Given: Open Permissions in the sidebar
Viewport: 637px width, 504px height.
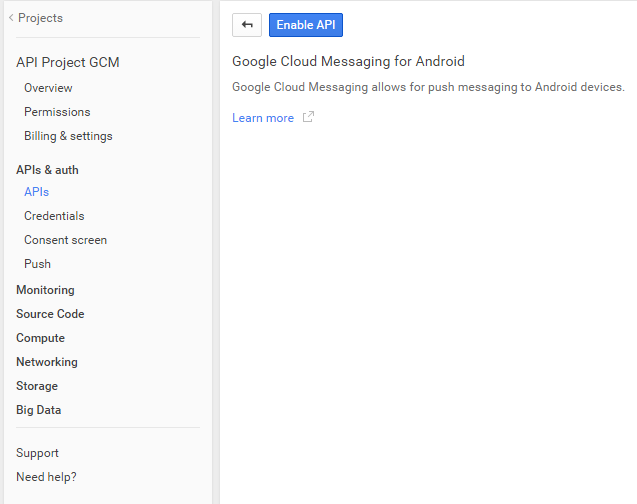Looking at the screenshot, I should 57,112.
